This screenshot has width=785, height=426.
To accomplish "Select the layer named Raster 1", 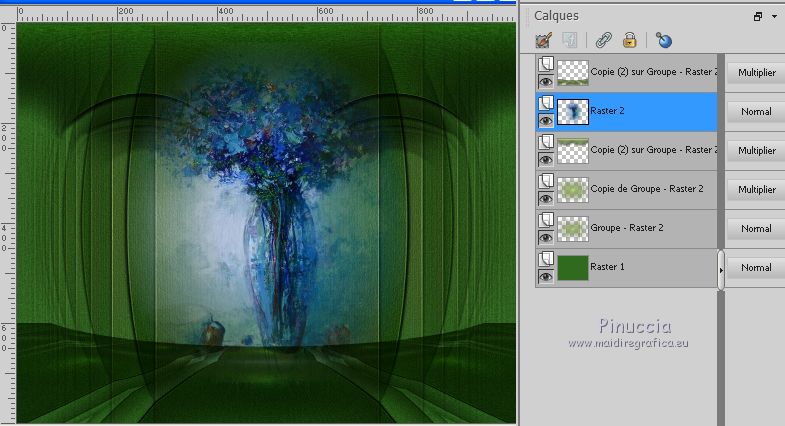I will [x=607, y=267].
